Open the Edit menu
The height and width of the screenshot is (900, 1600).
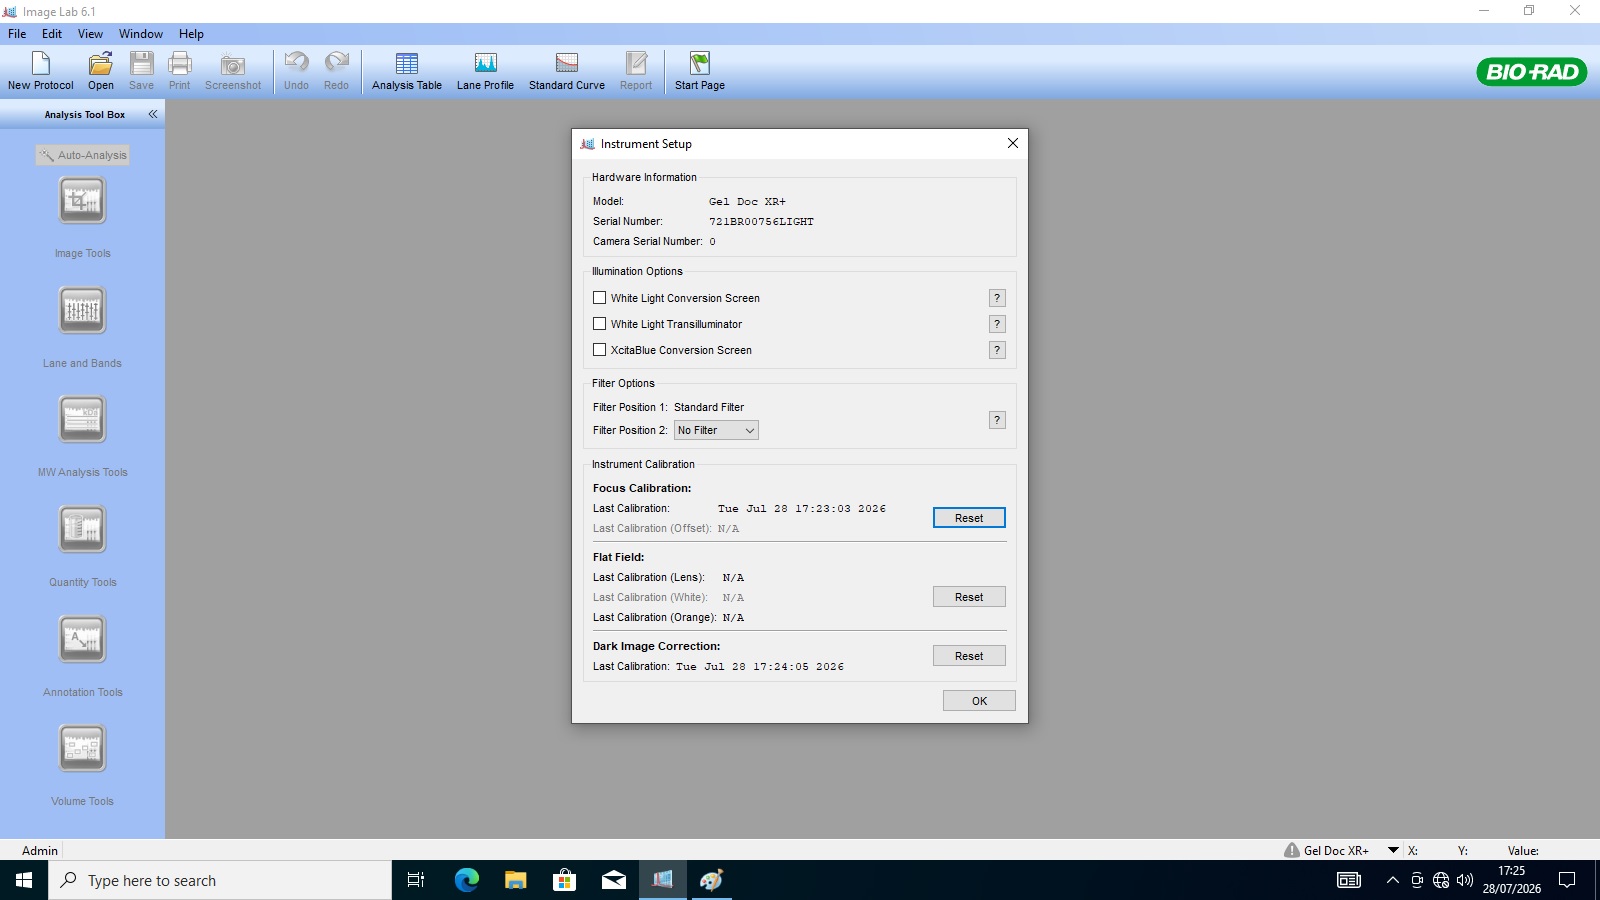tap(52, 34)
